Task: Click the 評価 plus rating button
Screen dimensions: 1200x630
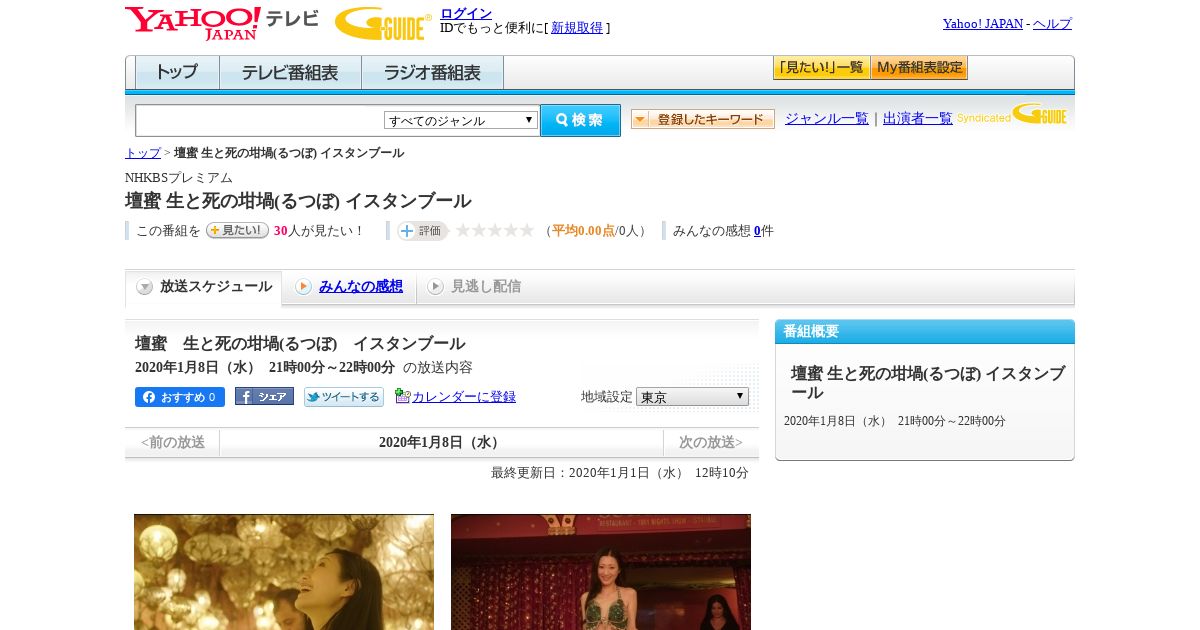Action: (422, 231)
